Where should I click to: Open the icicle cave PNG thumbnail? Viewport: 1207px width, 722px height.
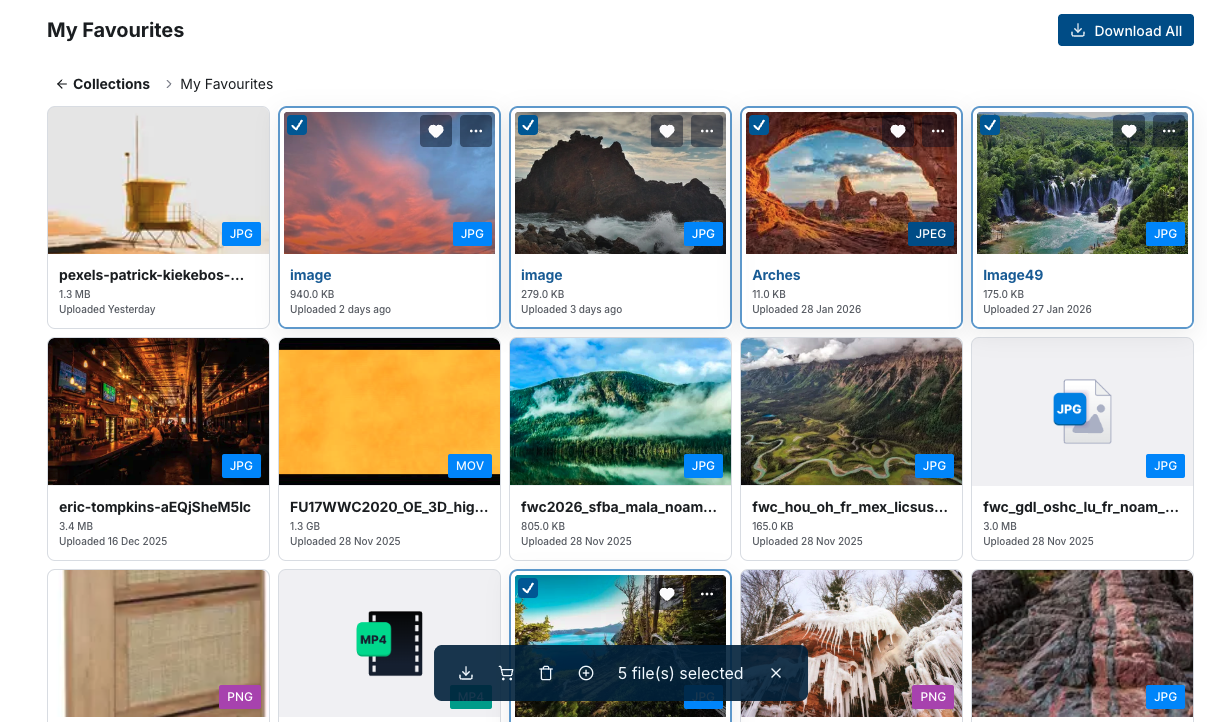851,643
